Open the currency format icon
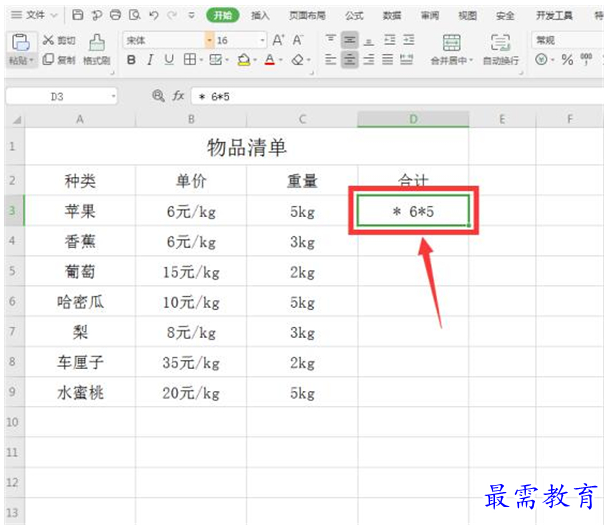Viewport: 606px width, 528px height. click(541, 60)
